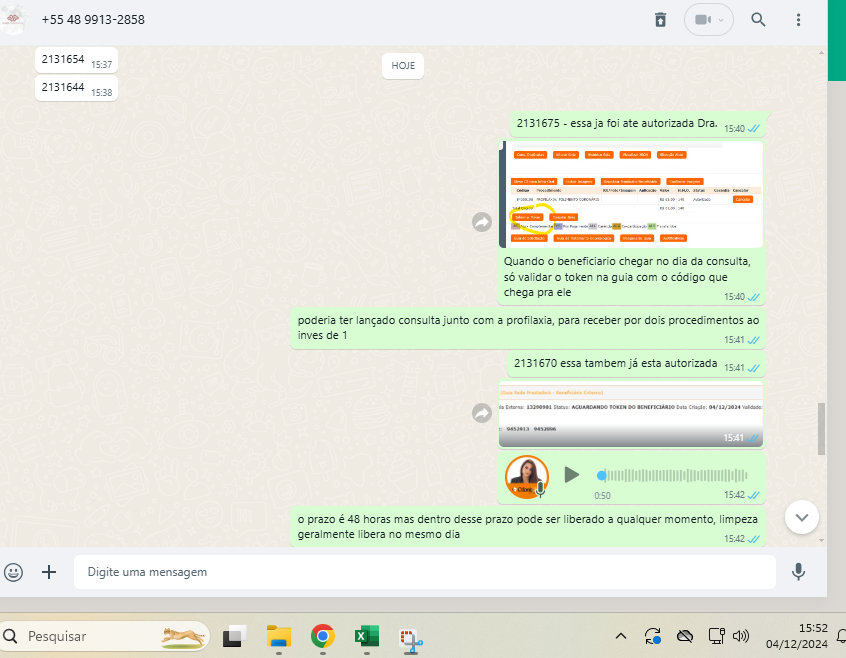Forward the AGUARDANDO TOKEN image message
This screenshot has height=658, width=846.
point(482,414)
